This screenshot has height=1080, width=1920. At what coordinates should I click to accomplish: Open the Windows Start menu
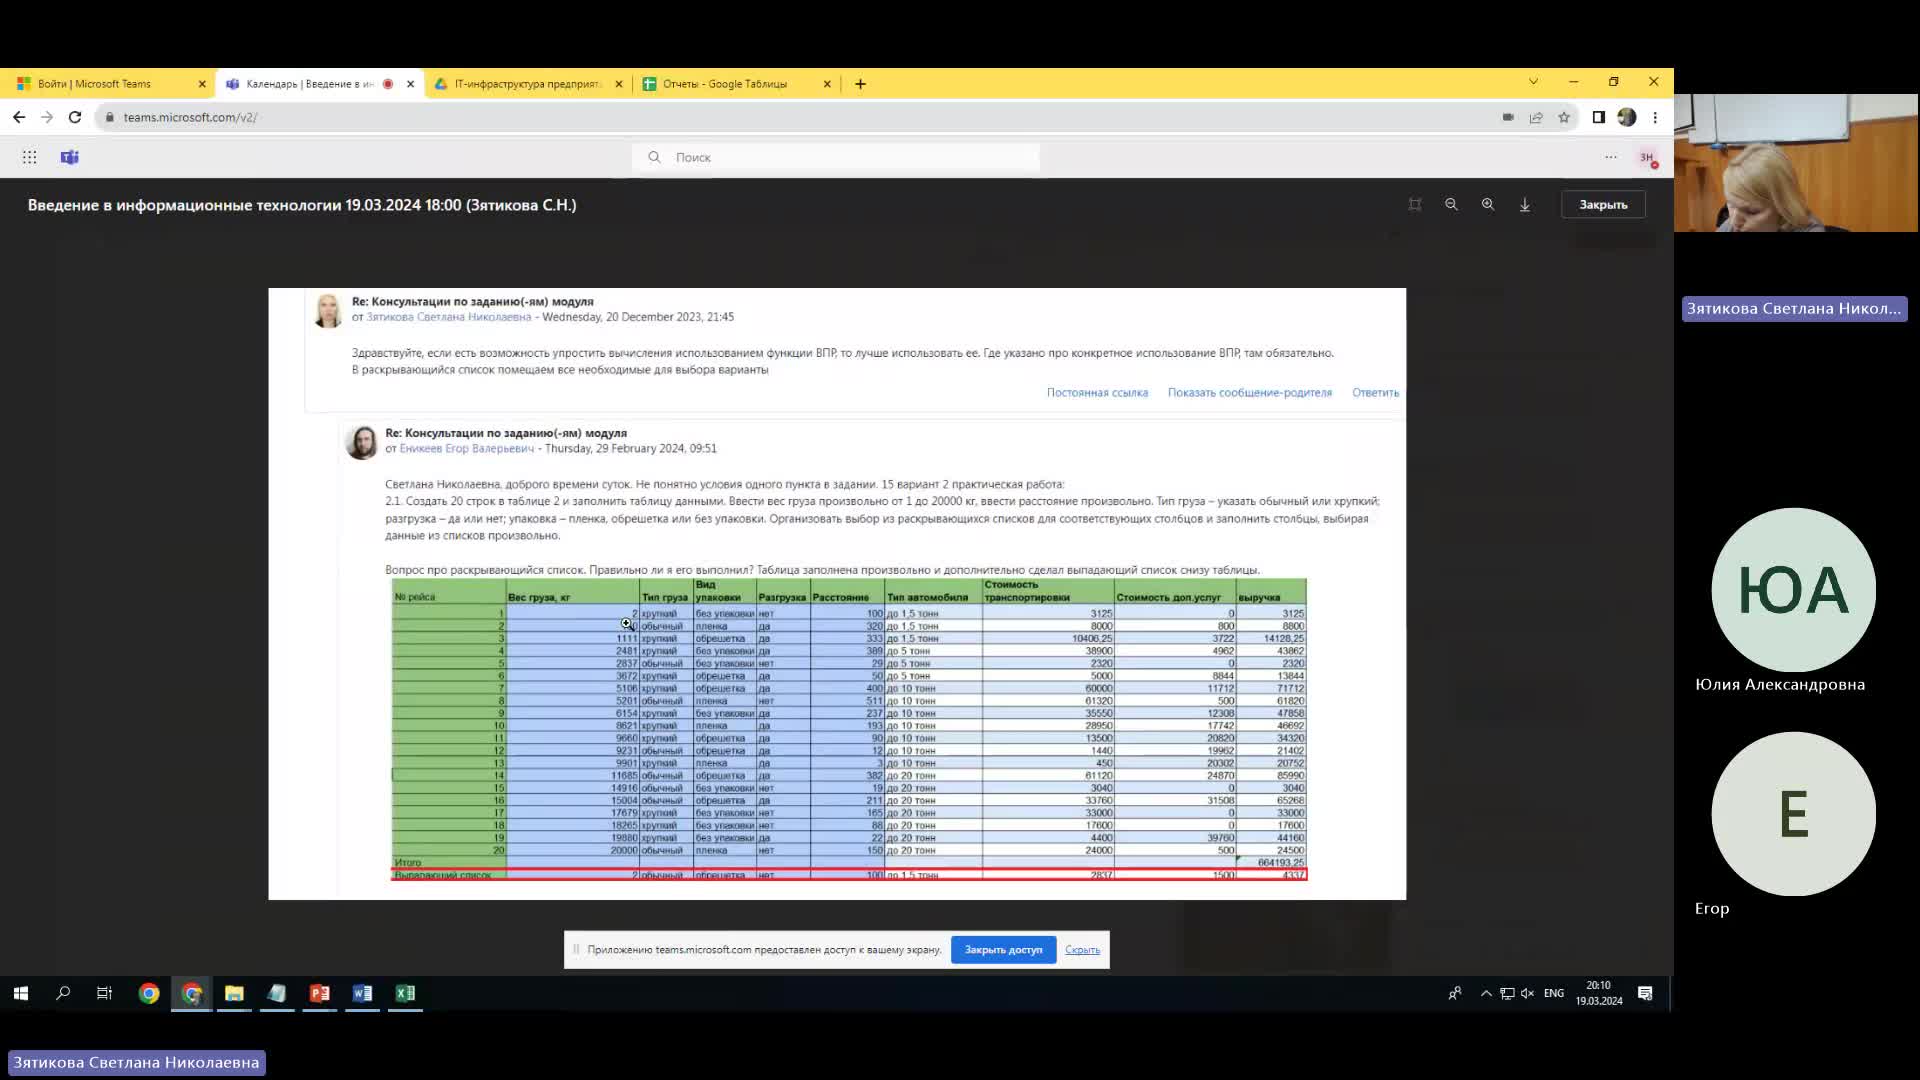[x=21, y=993]
